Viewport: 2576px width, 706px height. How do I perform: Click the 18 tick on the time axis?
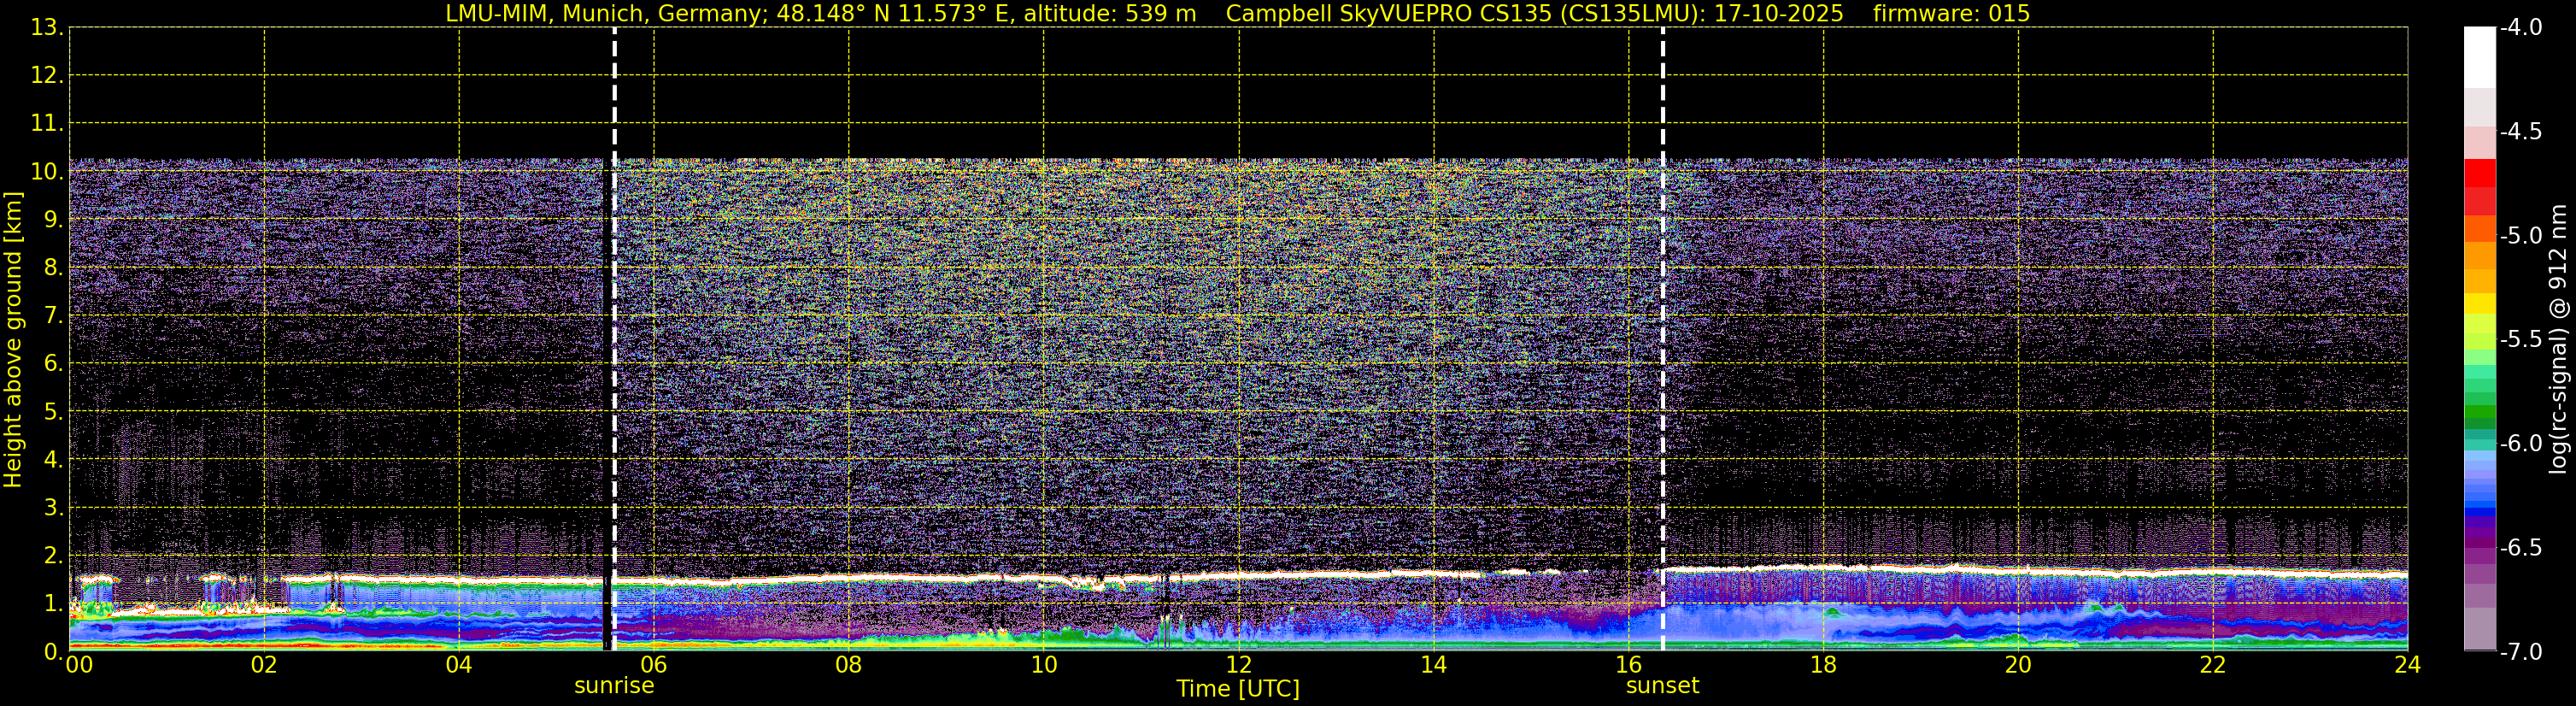point(1823,665)
